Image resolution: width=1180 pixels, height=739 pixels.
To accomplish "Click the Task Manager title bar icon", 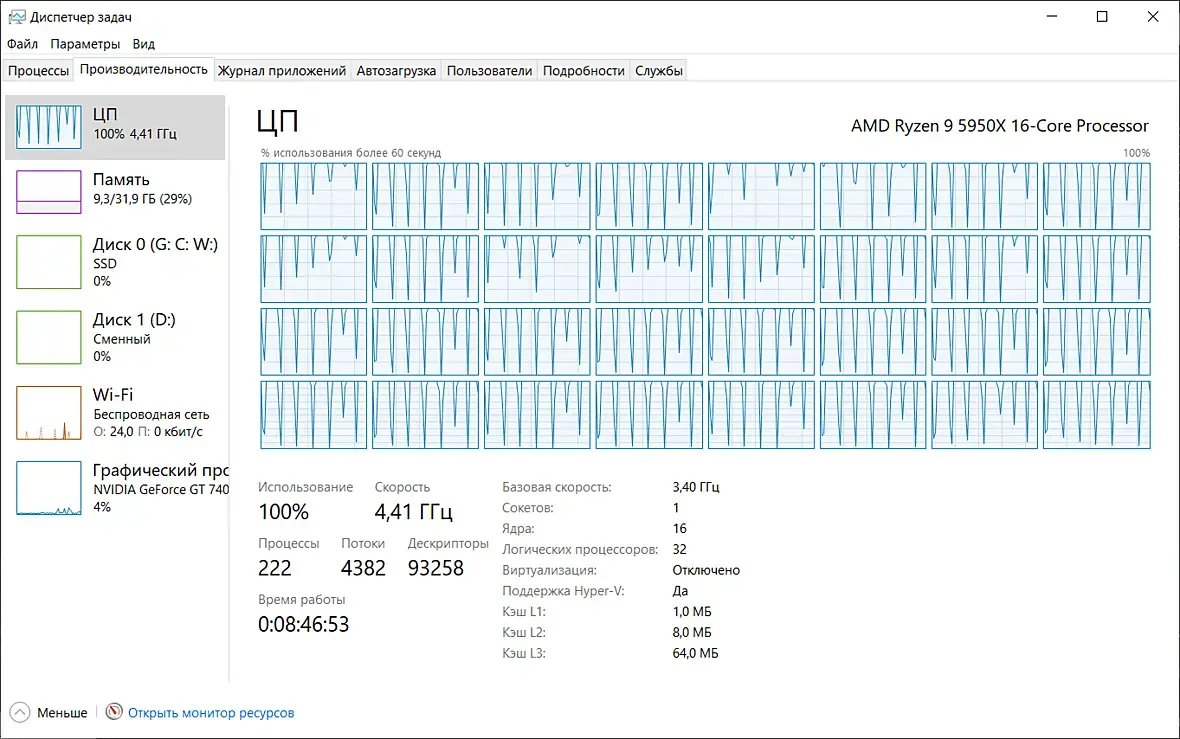I will [x=16, y=17].
